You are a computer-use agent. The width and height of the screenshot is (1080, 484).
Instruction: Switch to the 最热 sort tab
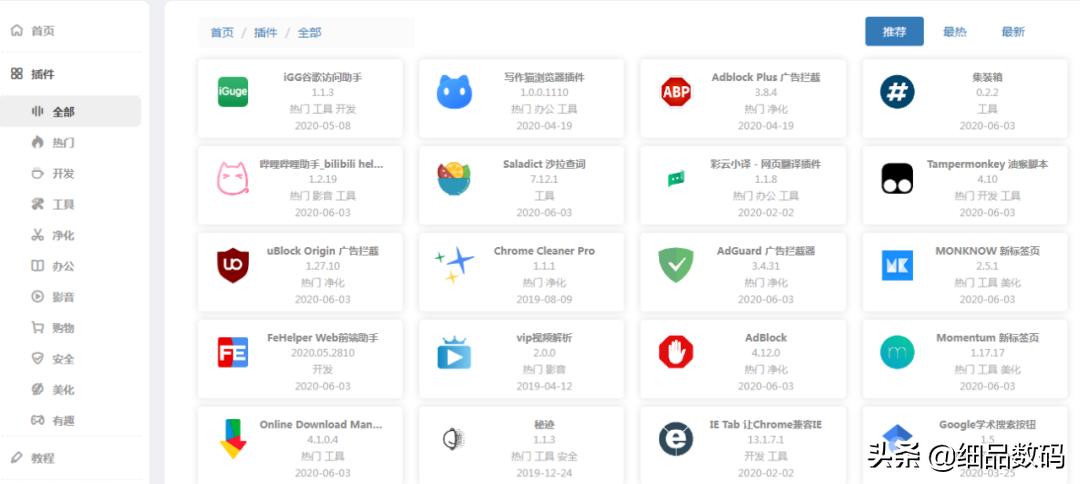(x=955, y=32)
